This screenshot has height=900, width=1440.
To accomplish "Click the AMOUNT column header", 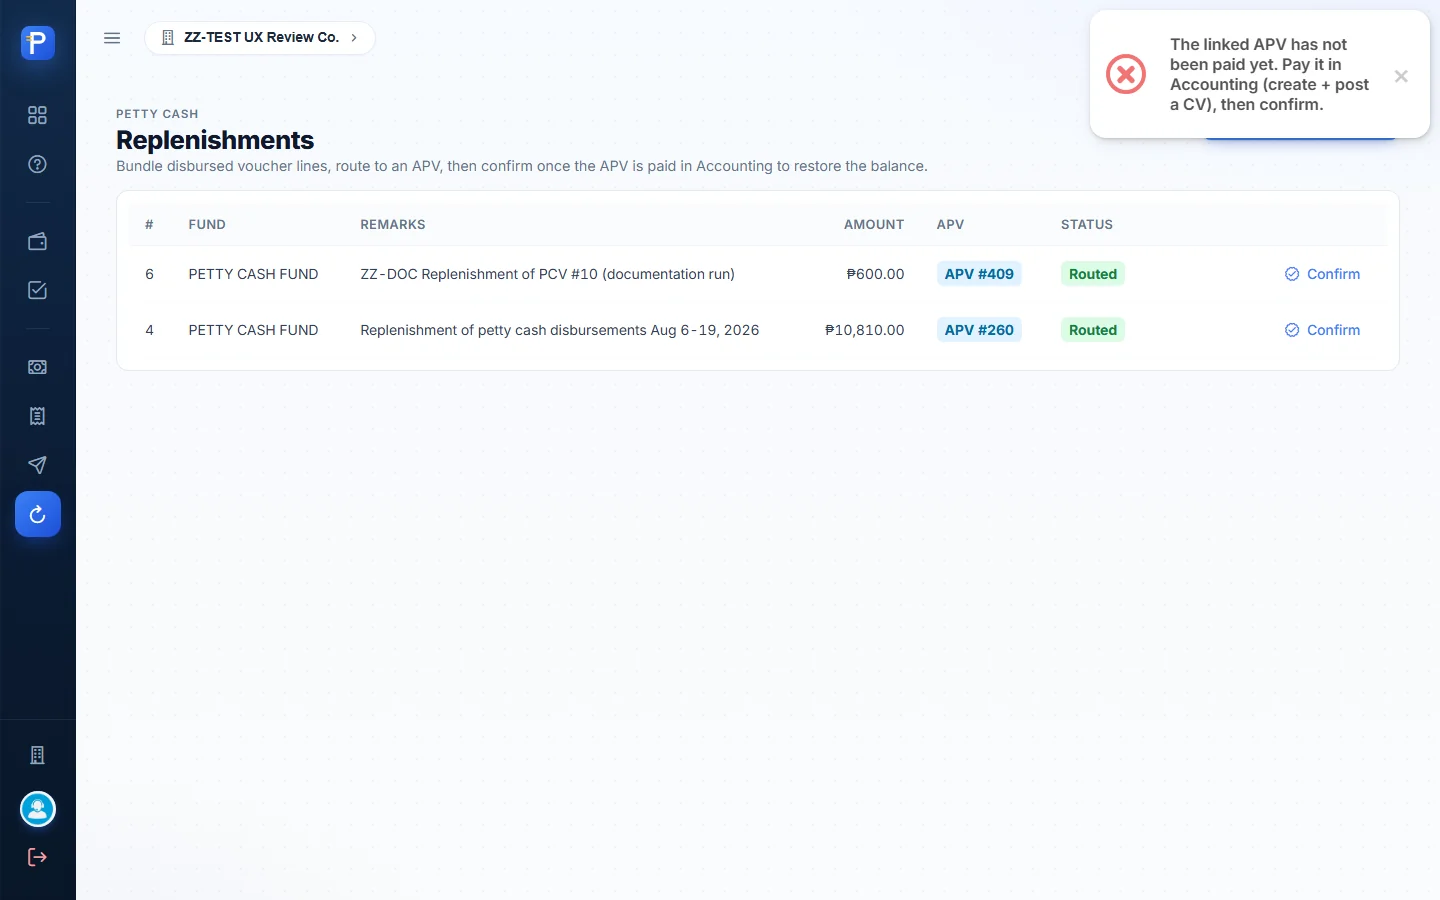I will 874,225.
